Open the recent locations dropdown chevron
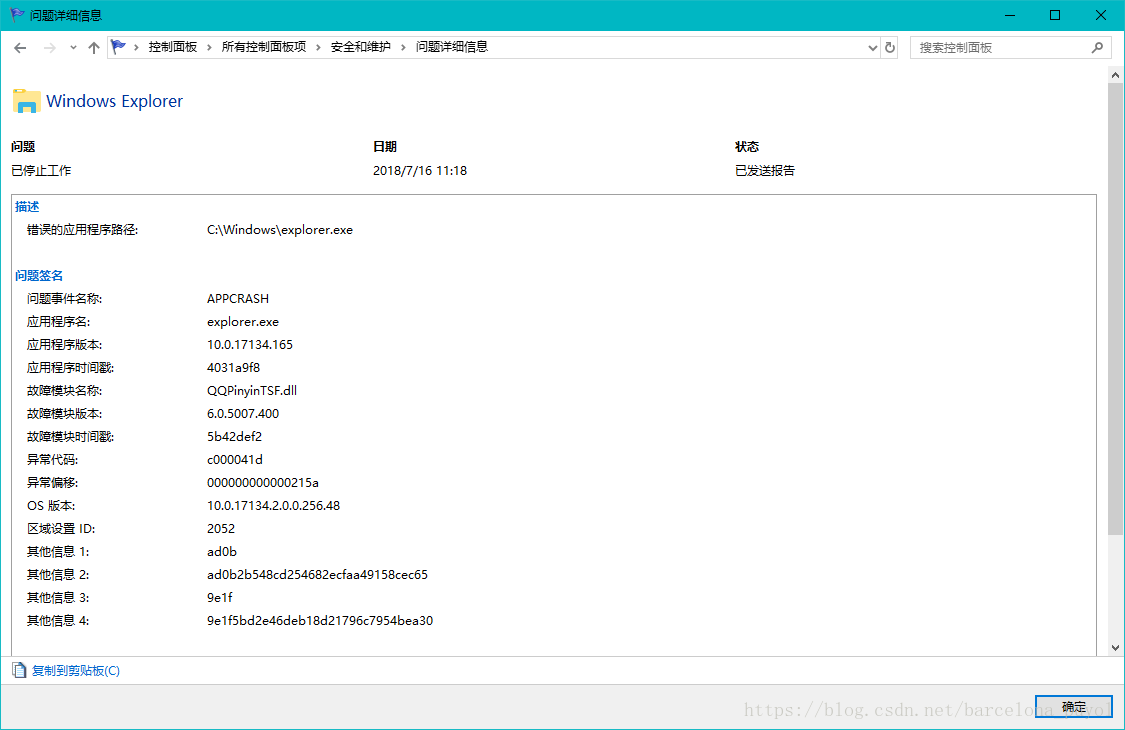The image size is (1125, 730). coord(73,47)
